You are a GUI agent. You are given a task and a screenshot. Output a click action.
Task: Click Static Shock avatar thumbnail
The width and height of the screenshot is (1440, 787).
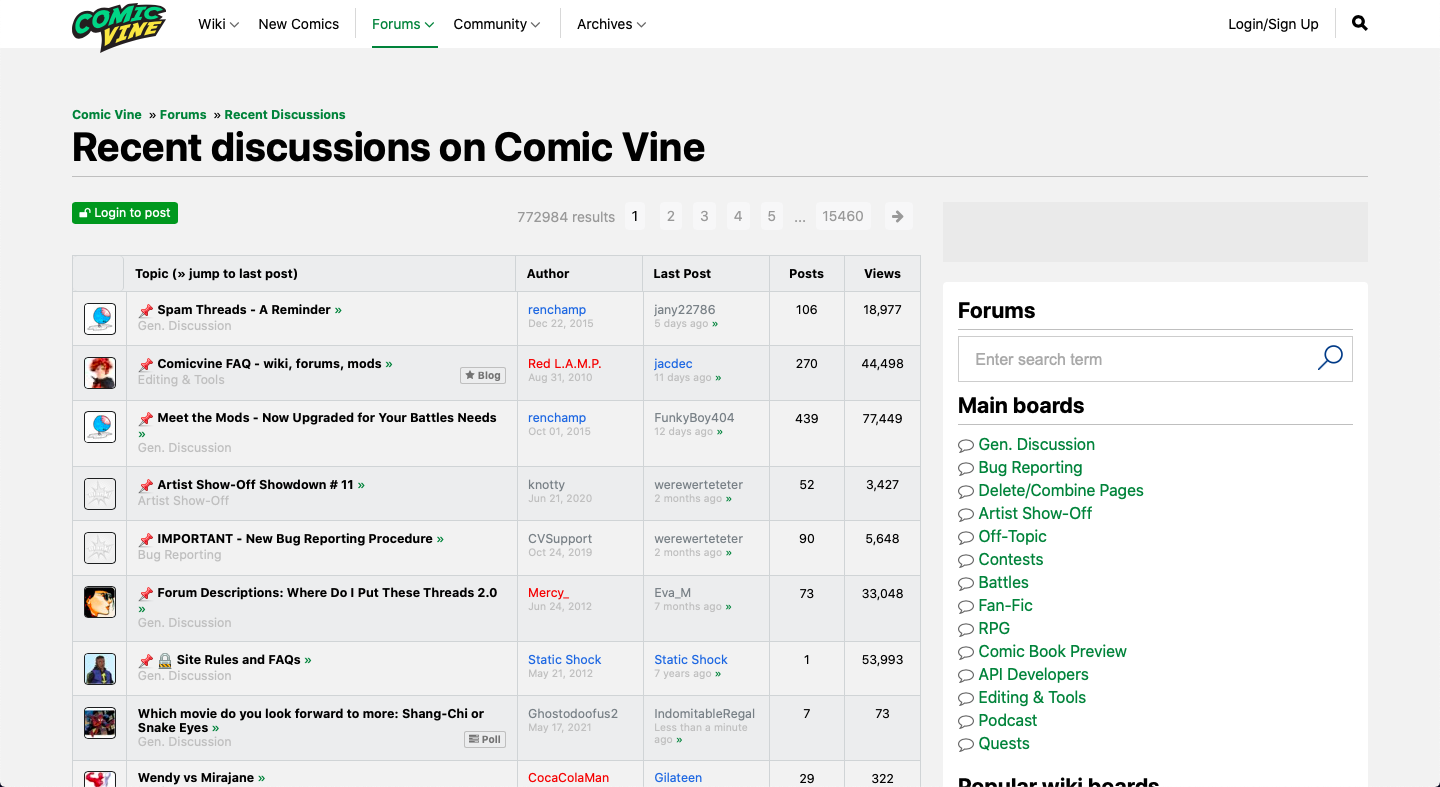100,668
